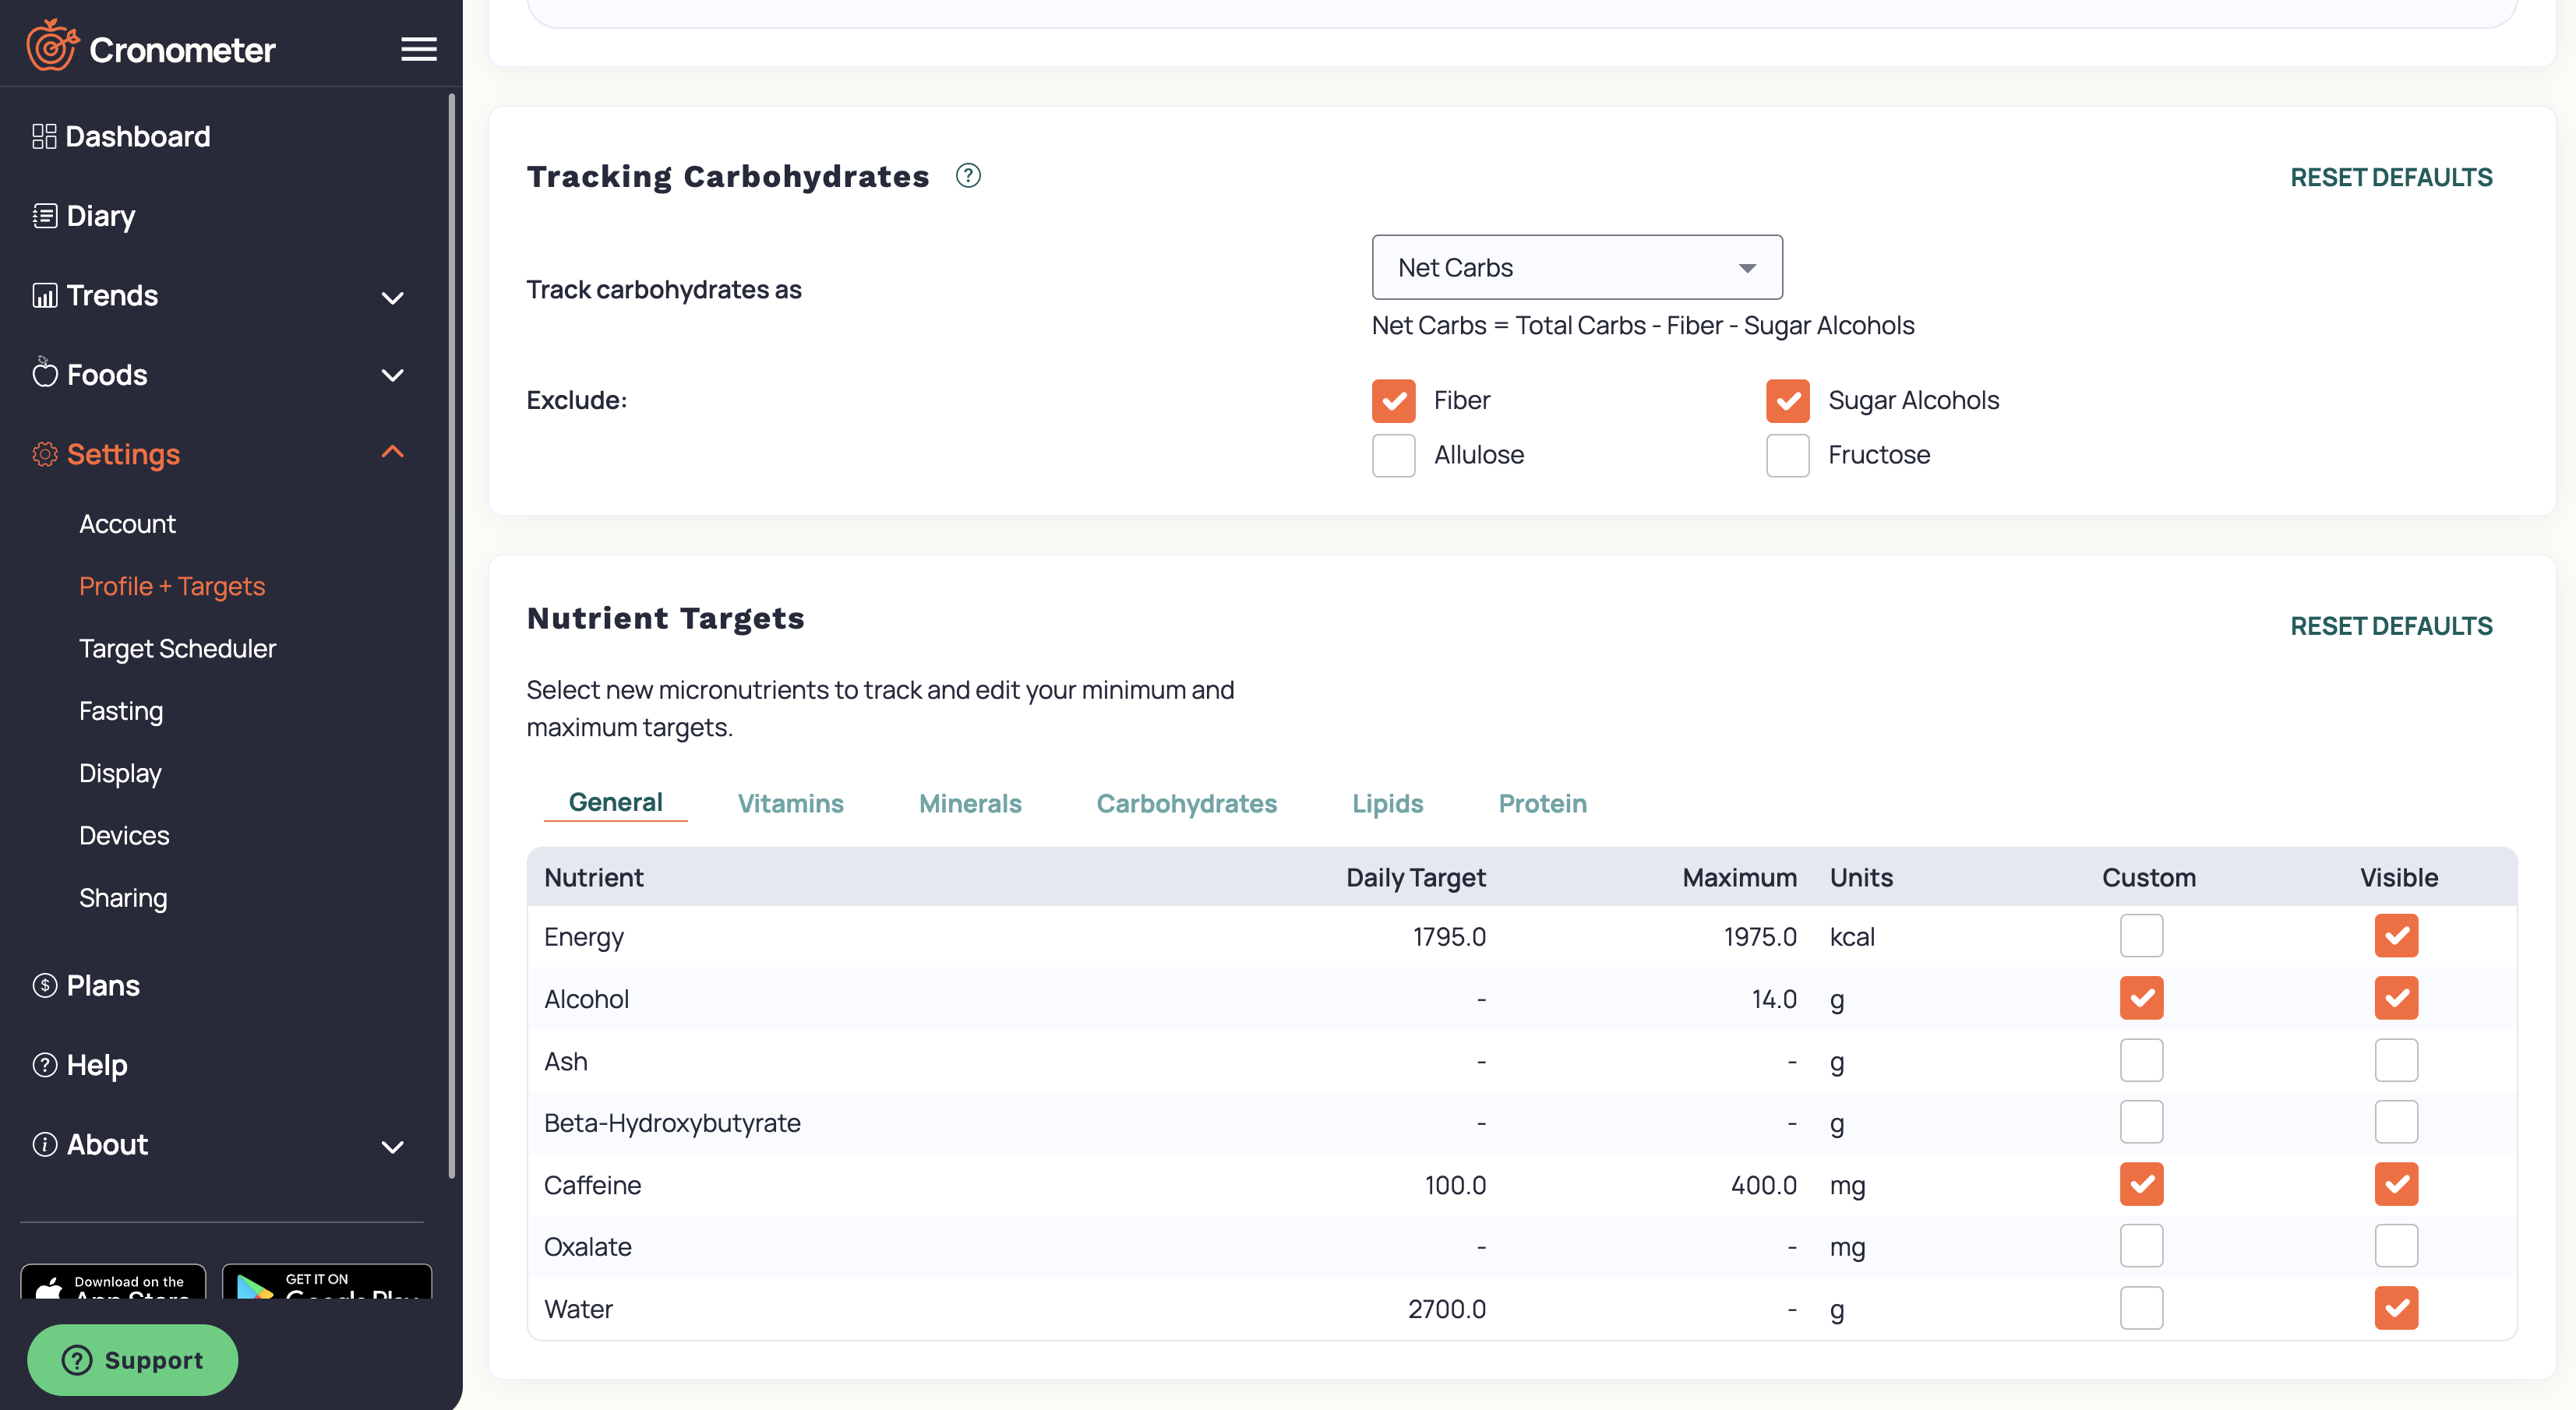Image resolution: width=2576 pixels, height=1410 pixels.
Task: Toggle the hamburger menu icon
Action: (x=419, y=49)
